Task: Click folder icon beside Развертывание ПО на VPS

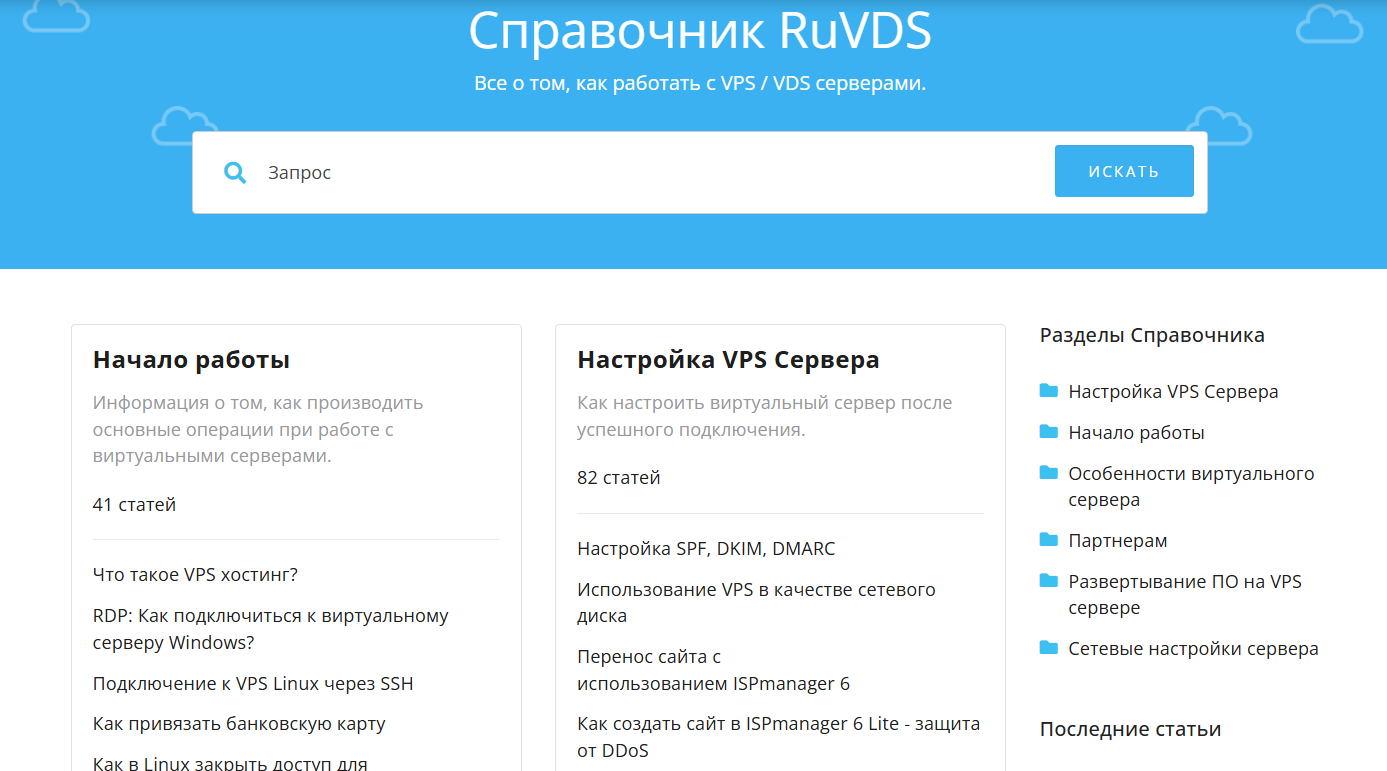Action: click(x=1048, y=581)
